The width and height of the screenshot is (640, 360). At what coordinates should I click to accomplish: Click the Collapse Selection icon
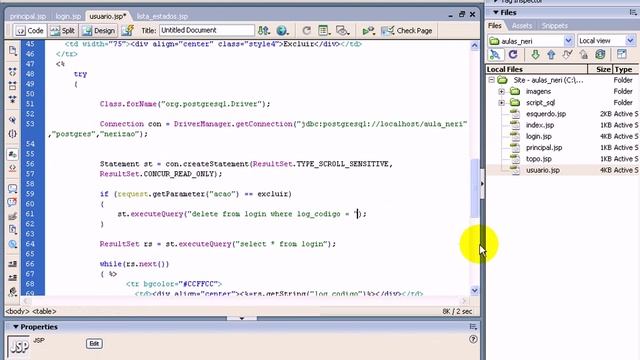click(x=13, y=86)
